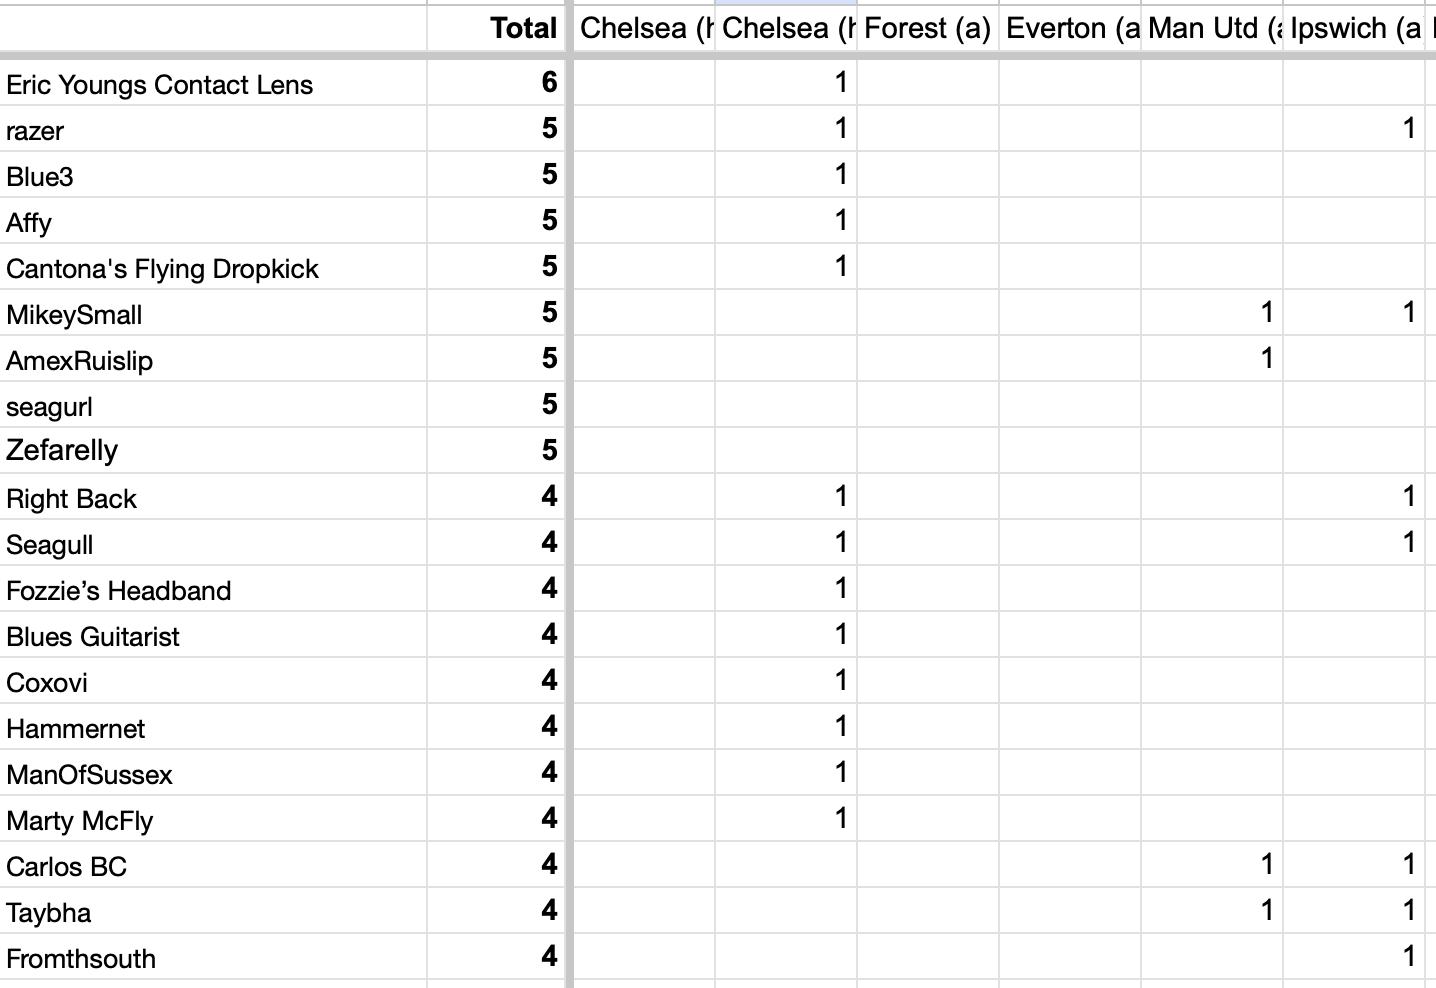Click the Marty McFly name cell
This screenshot has width=1436, height=988.
(213, 819)
